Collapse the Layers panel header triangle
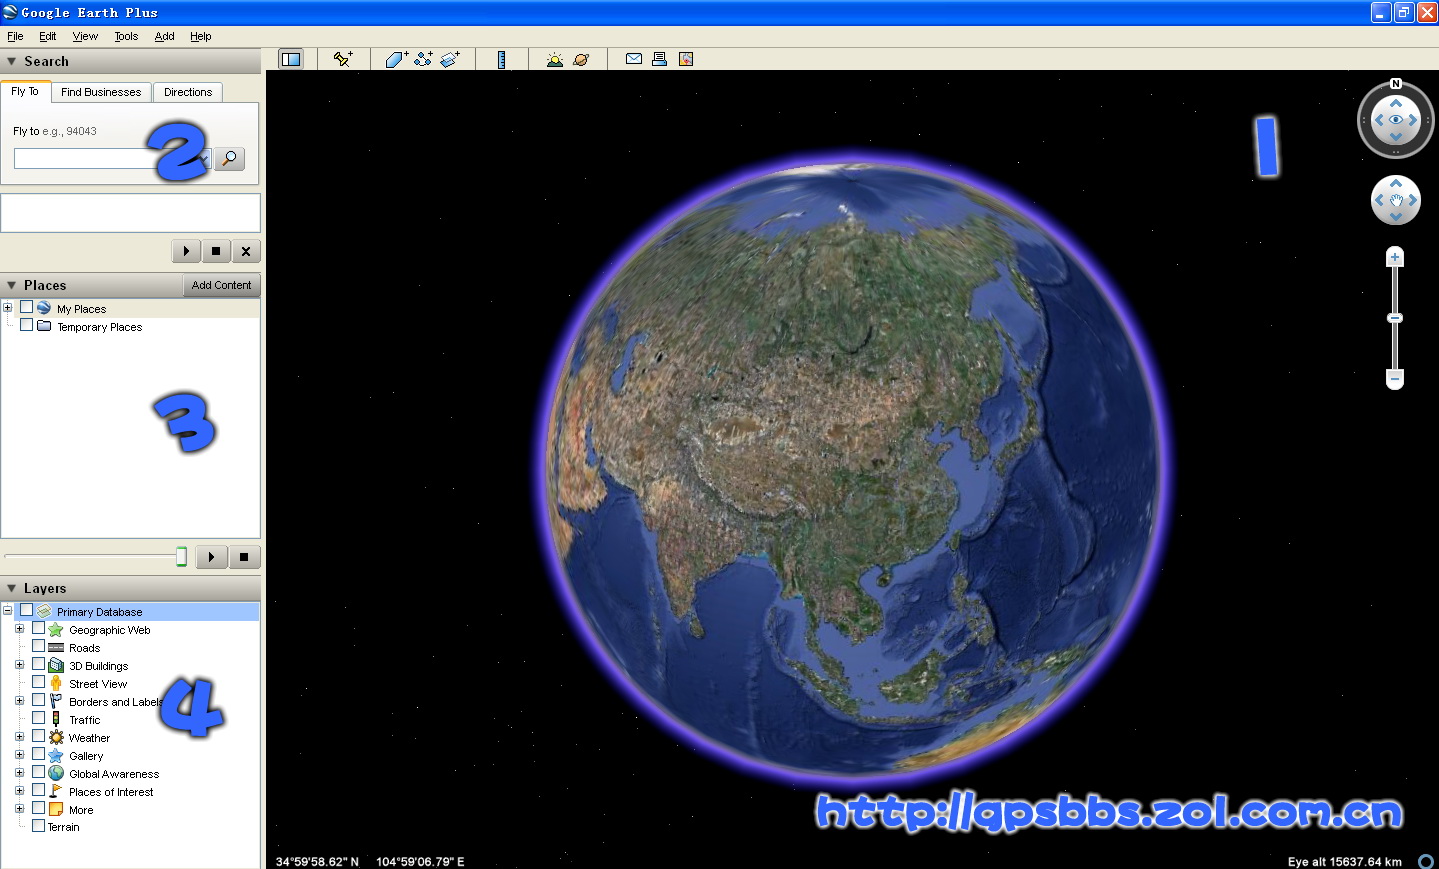This screenshot has width=1439, height=869. [11, 589]
